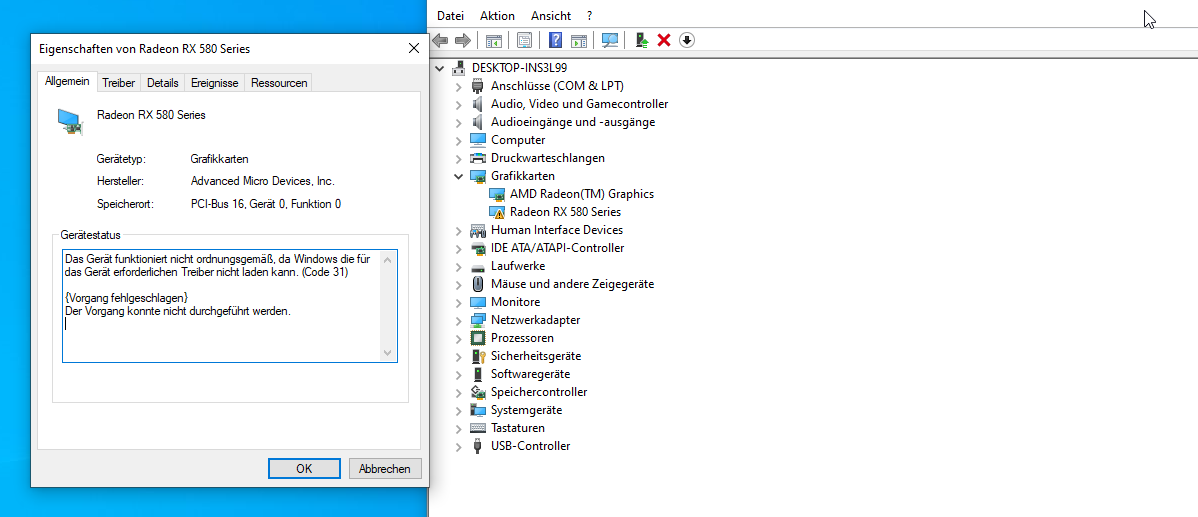This screenshot has width=1198, height=517.
Task: Select the Netzwerkadapter tree row
Action: [535, 320]
